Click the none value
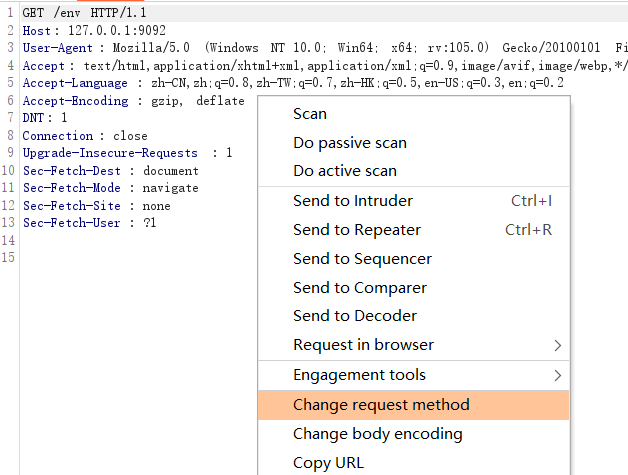Viewport: 628px width, 475px height. 156,206
